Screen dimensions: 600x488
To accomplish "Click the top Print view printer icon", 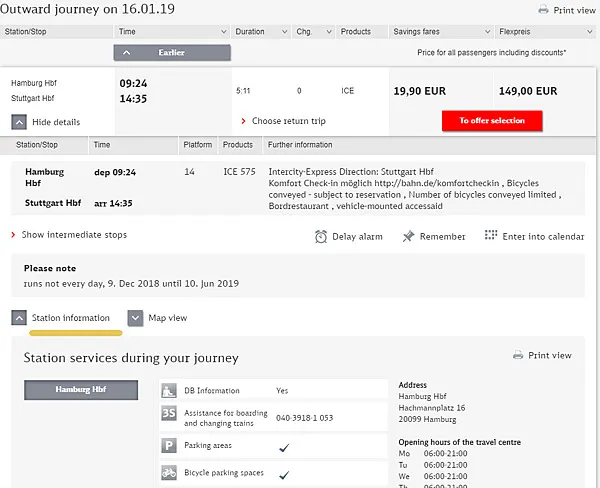I will point(543,10).
